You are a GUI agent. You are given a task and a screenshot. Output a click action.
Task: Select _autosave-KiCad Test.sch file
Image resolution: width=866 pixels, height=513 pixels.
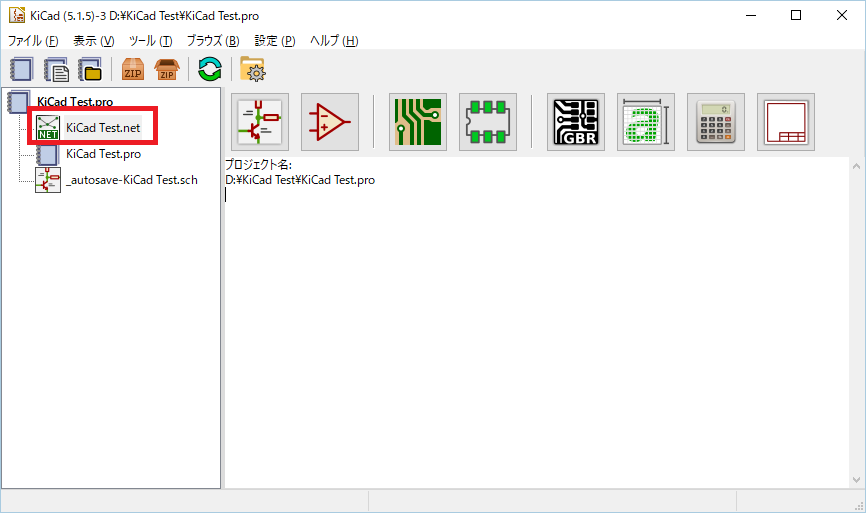[131, 180]
